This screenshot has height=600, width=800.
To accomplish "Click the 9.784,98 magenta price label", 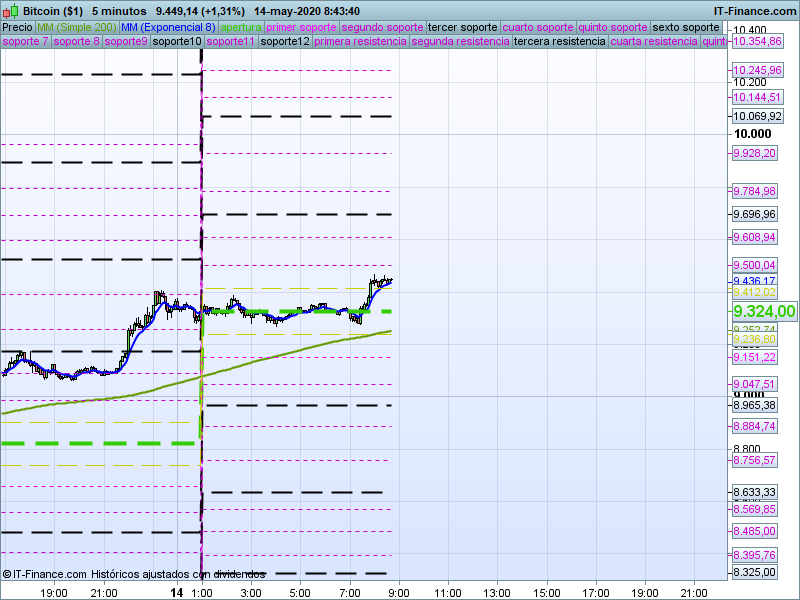I will pyautogui.click(x=755, y=191).
